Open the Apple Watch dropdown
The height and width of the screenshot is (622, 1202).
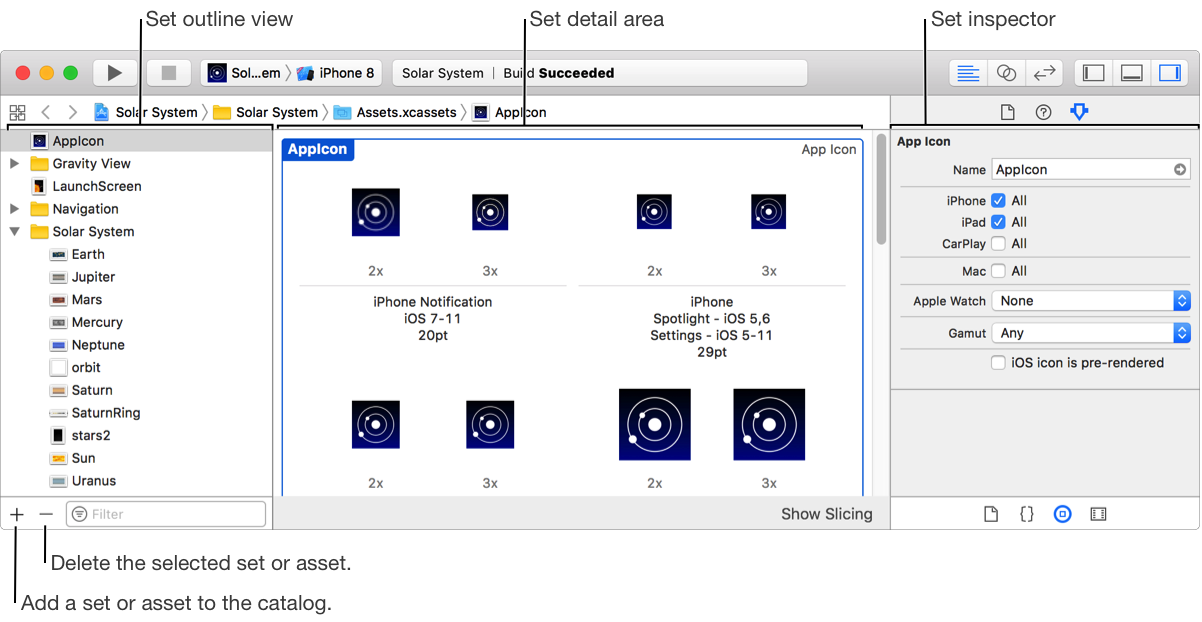click(x=1091, y=301)
